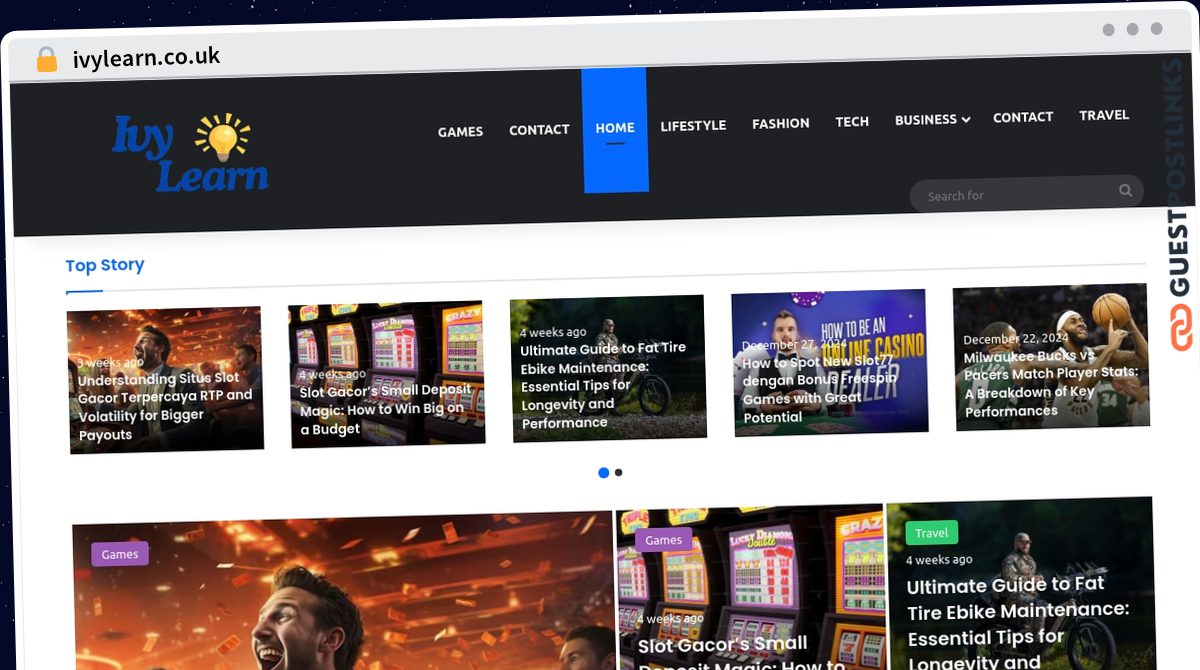
Task: Click the highlighted Home tab
Action: pyautogui.click(x=615, y=128)
